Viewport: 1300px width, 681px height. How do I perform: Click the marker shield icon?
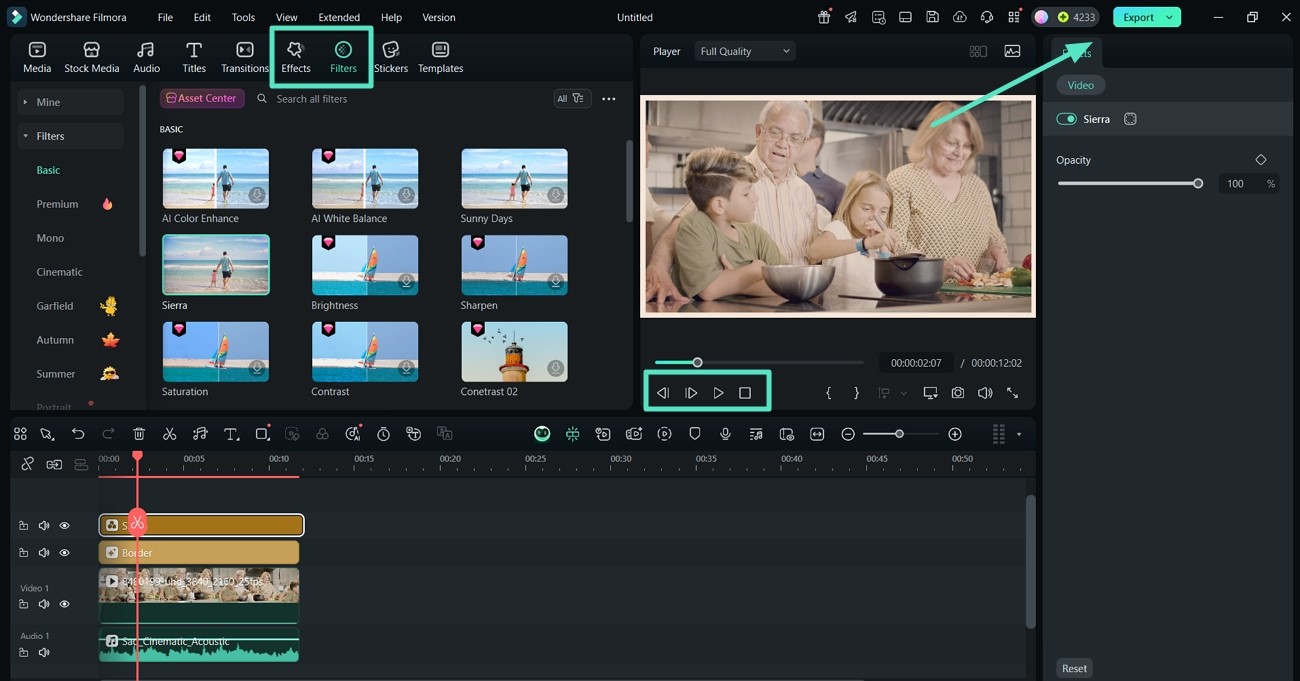[x=695, y=434]
